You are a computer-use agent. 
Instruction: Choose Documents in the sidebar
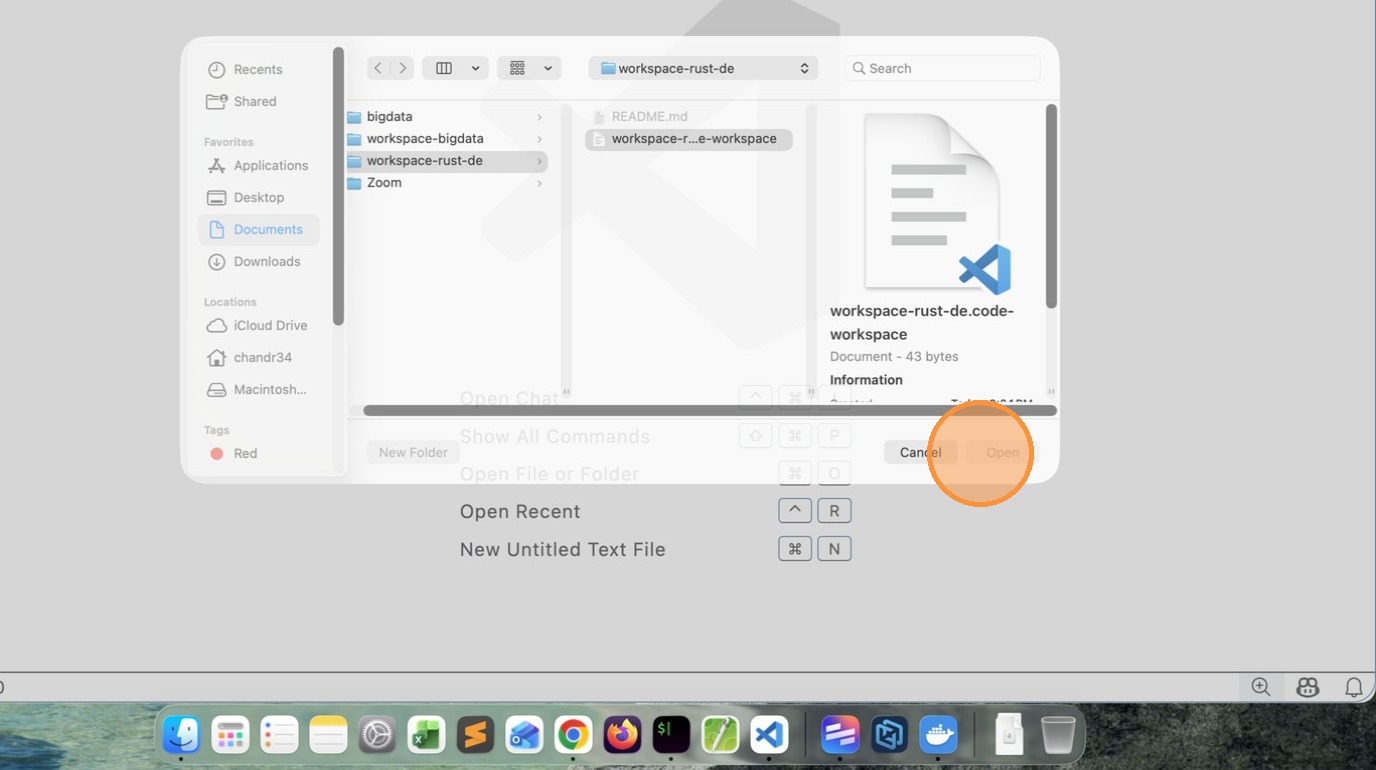259,229
